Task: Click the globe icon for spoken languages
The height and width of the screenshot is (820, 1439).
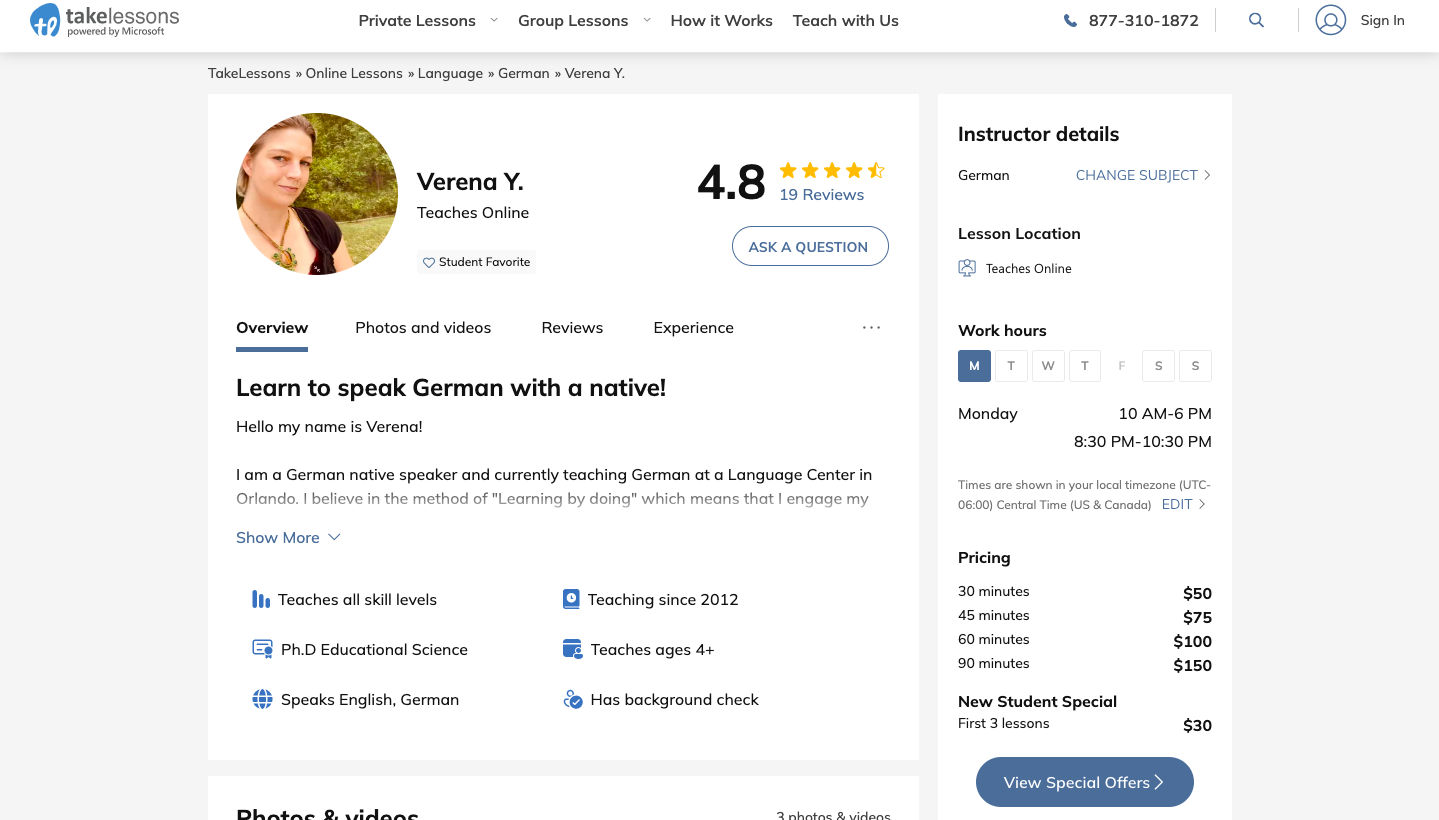Action: (262, 700)
